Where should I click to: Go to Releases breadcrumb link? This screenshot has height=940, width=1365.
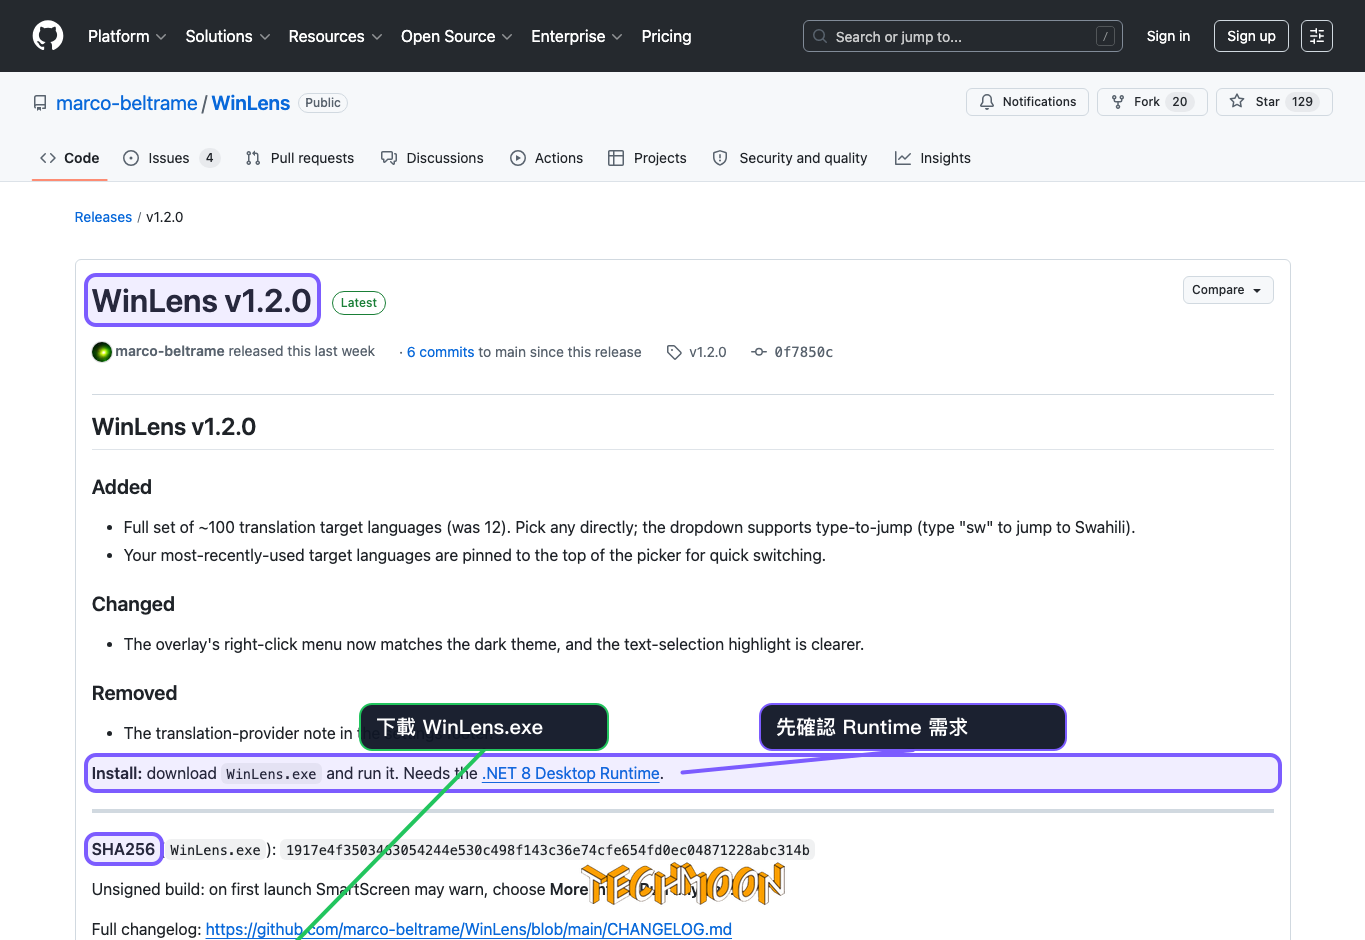pyautogui.click(x=103, y=217)
